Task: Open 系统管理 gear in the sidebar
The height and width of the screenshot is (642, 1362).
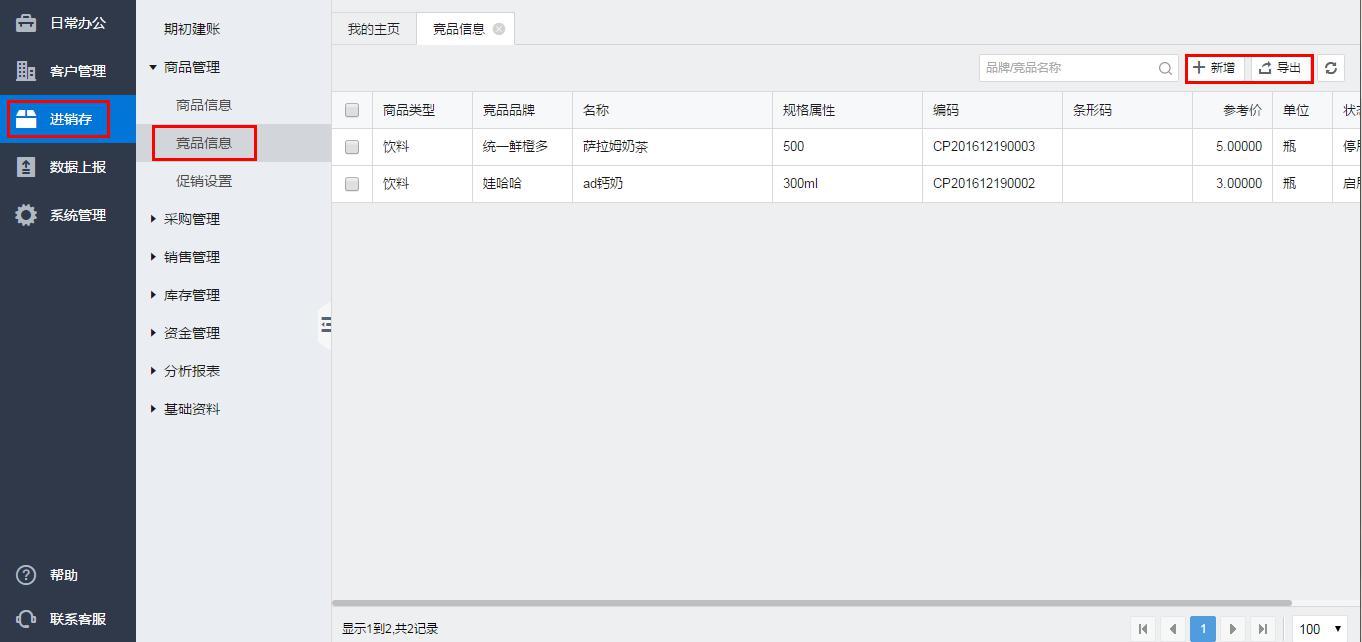Action: tap(27, 215)
